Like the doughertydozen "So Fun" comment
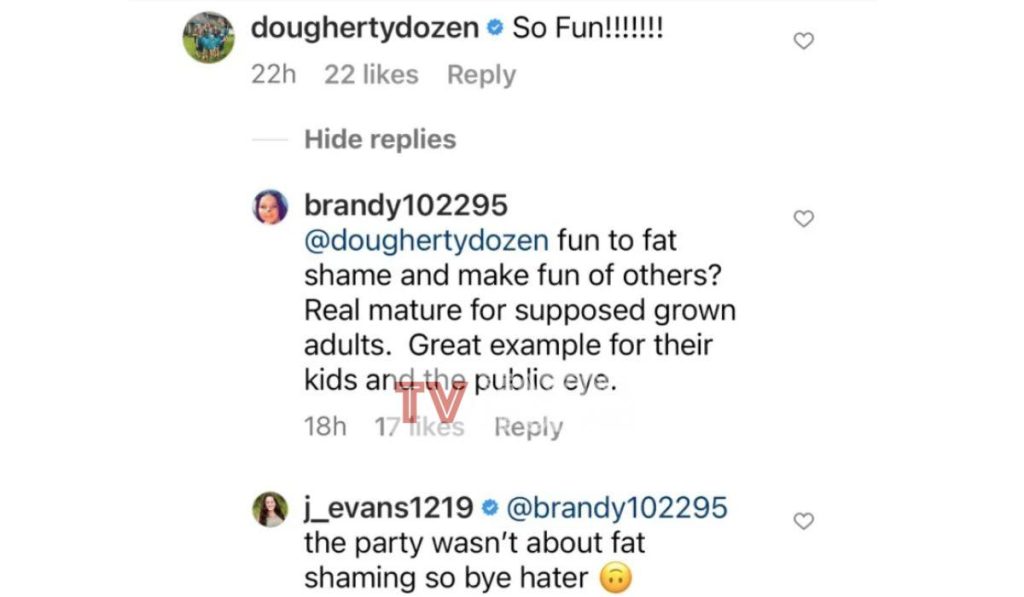This screenshot has width=1024, height=597. (803, 41)
